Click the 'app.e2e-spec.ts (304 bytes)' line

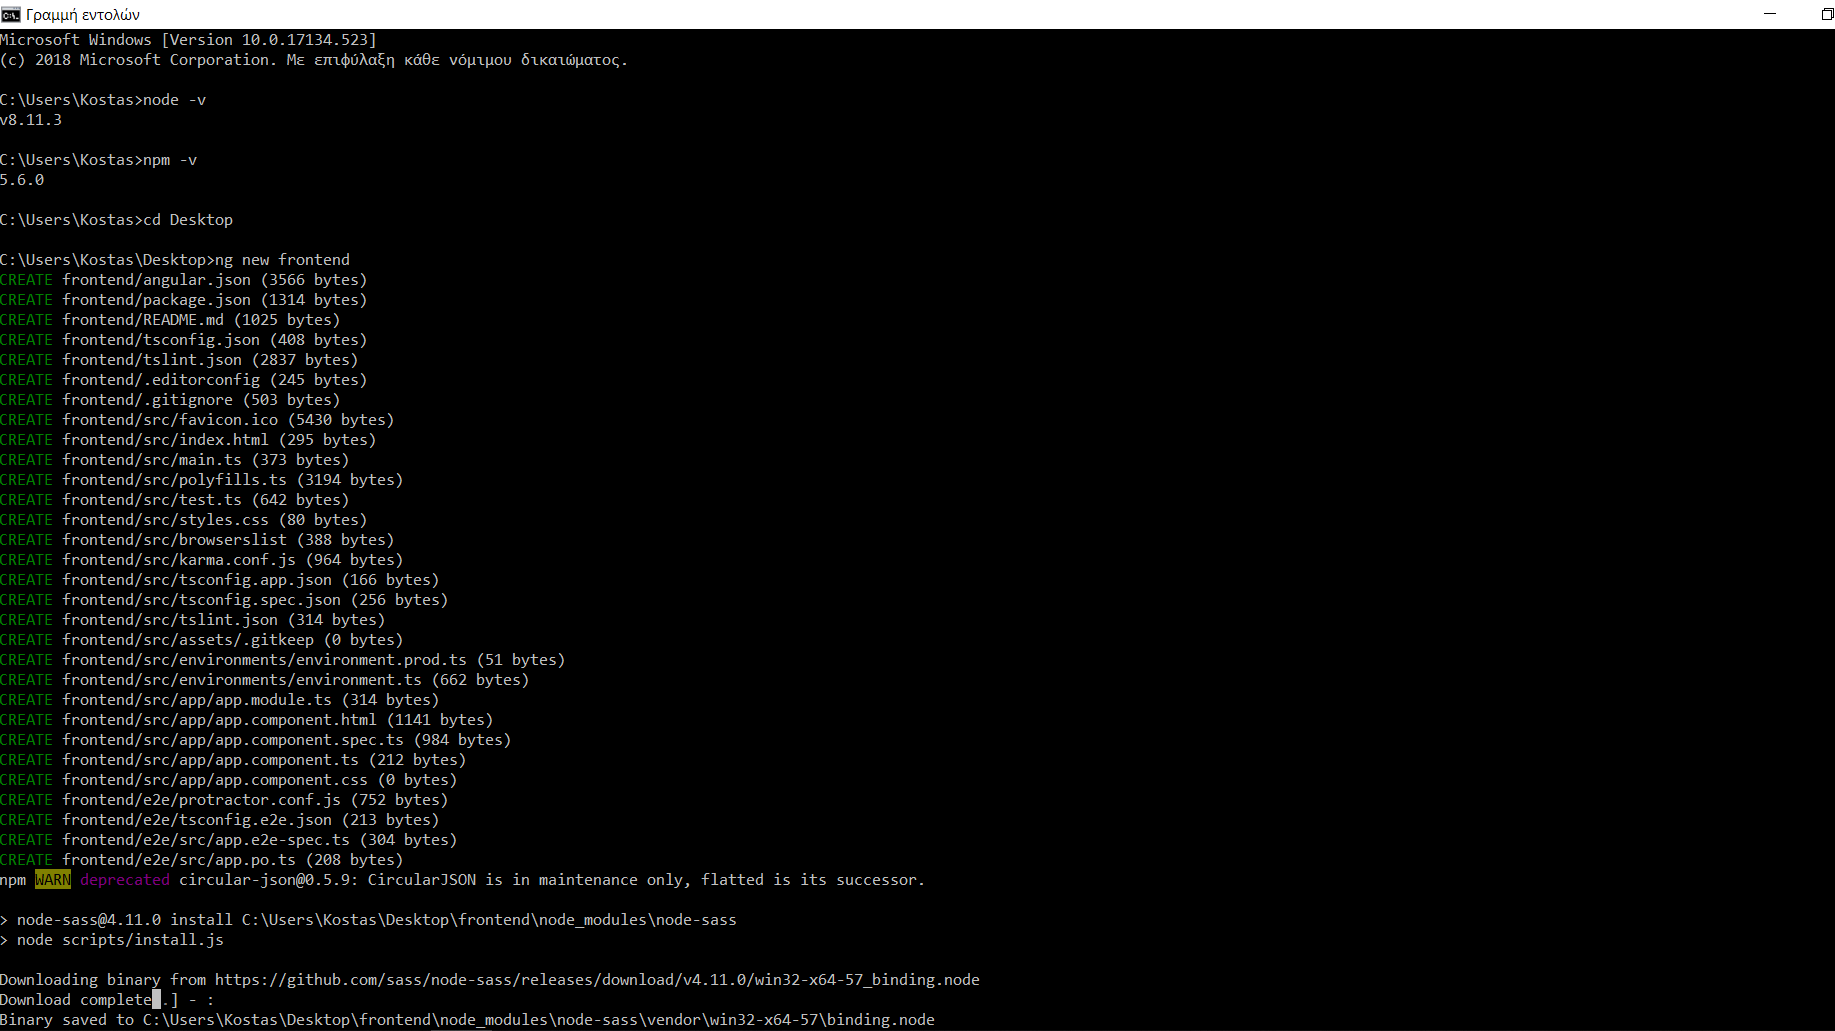click(229, 840)
